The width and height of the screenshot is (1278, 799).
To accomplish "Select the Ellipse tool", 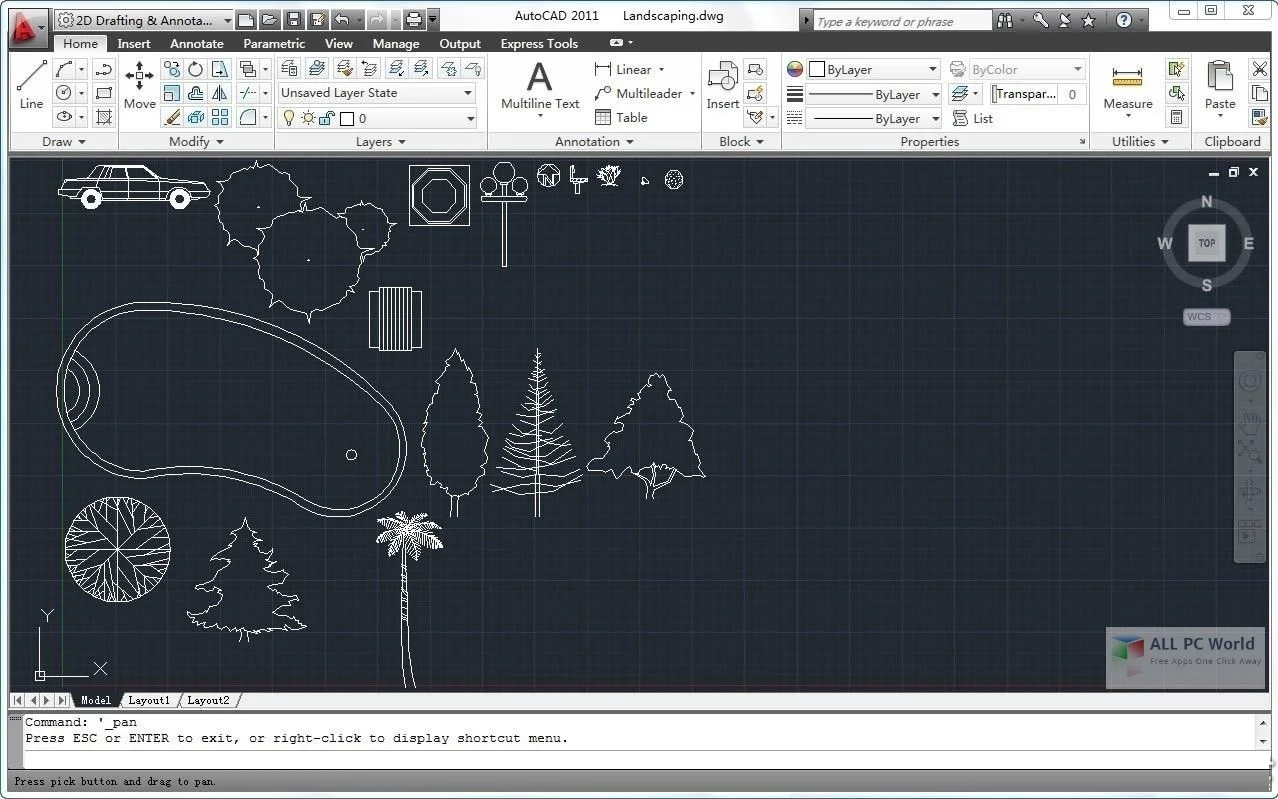I will [64, 117].
